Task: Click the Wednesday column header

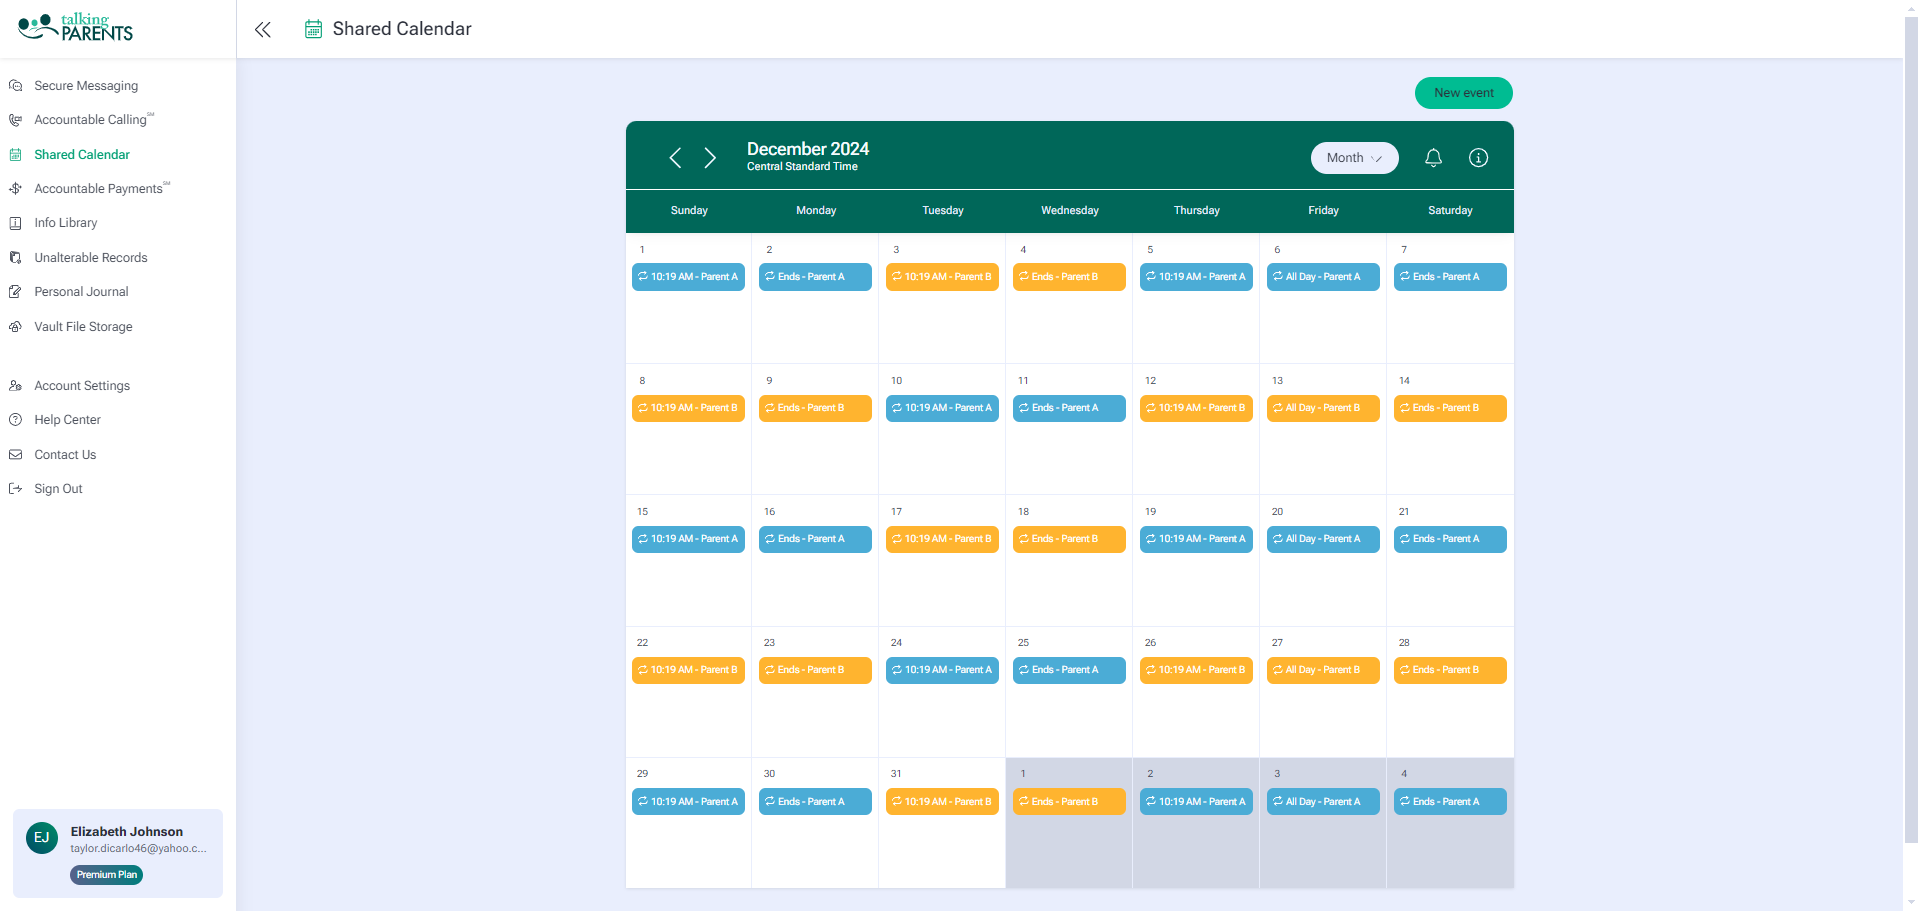Action: pos(1069,211)
